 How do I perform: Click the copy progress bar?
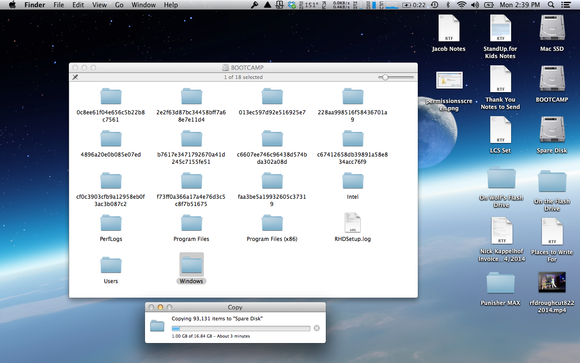coord(241,328)
